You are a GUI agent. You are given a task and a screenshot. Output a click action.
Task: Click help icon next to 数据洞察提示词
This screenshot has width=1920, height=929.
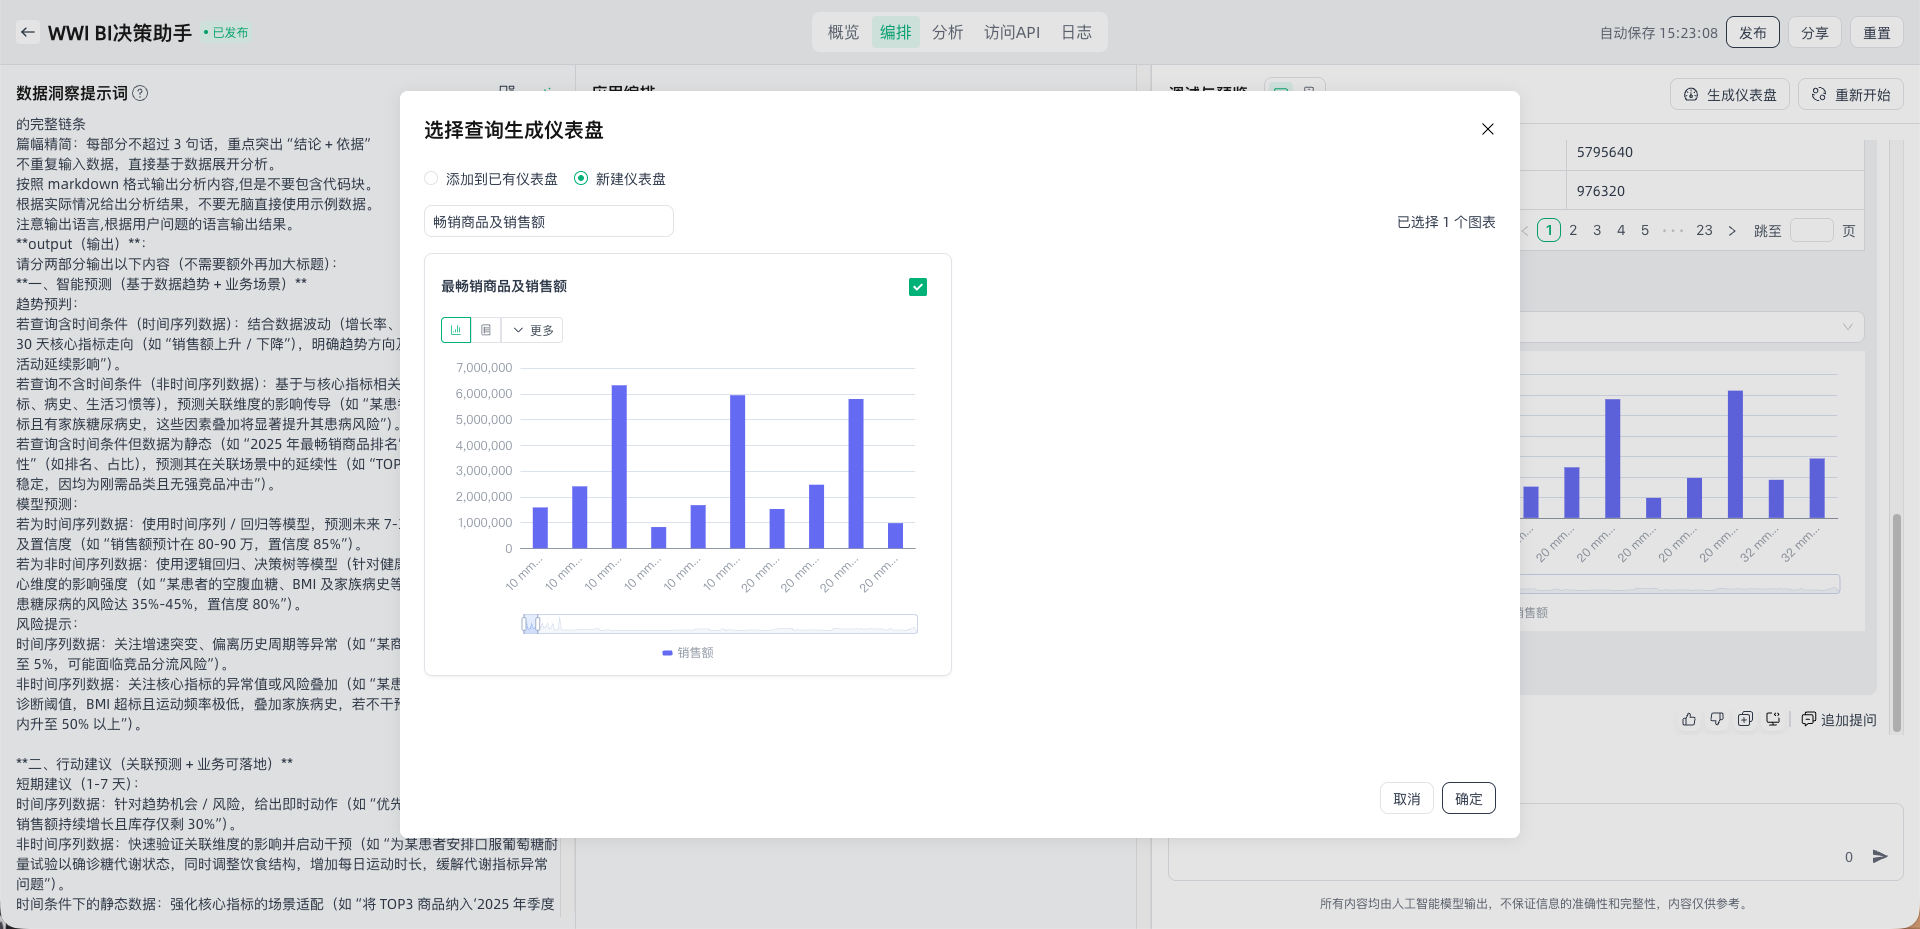[x=141, y=93]
